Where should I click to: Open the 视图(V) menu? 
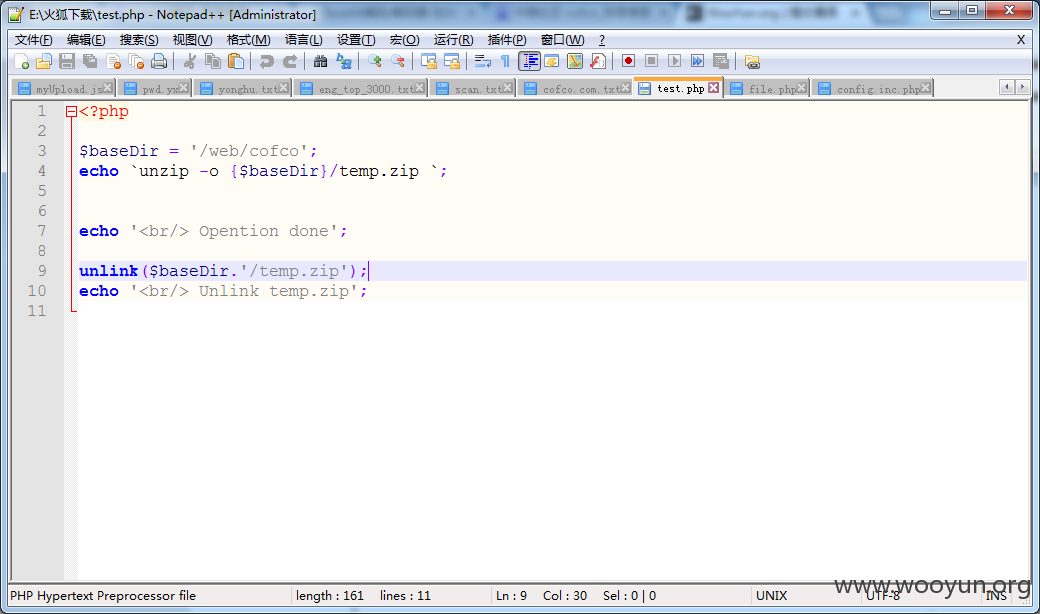click(192, 40)
